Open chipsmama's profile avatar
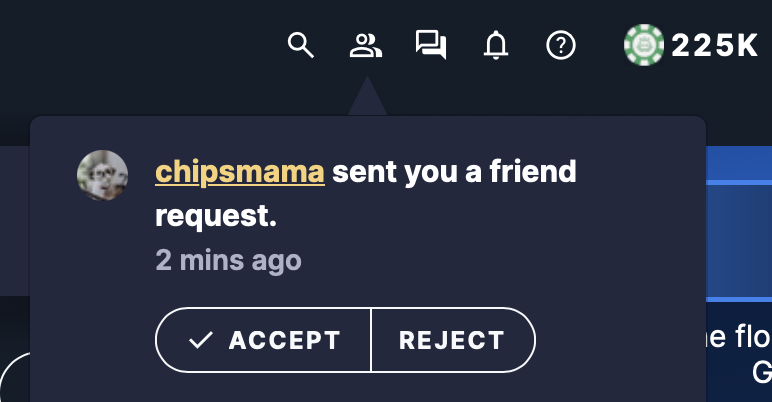This screenshot has width=772, height=402. pyautogui.click(x=102, y=175)
